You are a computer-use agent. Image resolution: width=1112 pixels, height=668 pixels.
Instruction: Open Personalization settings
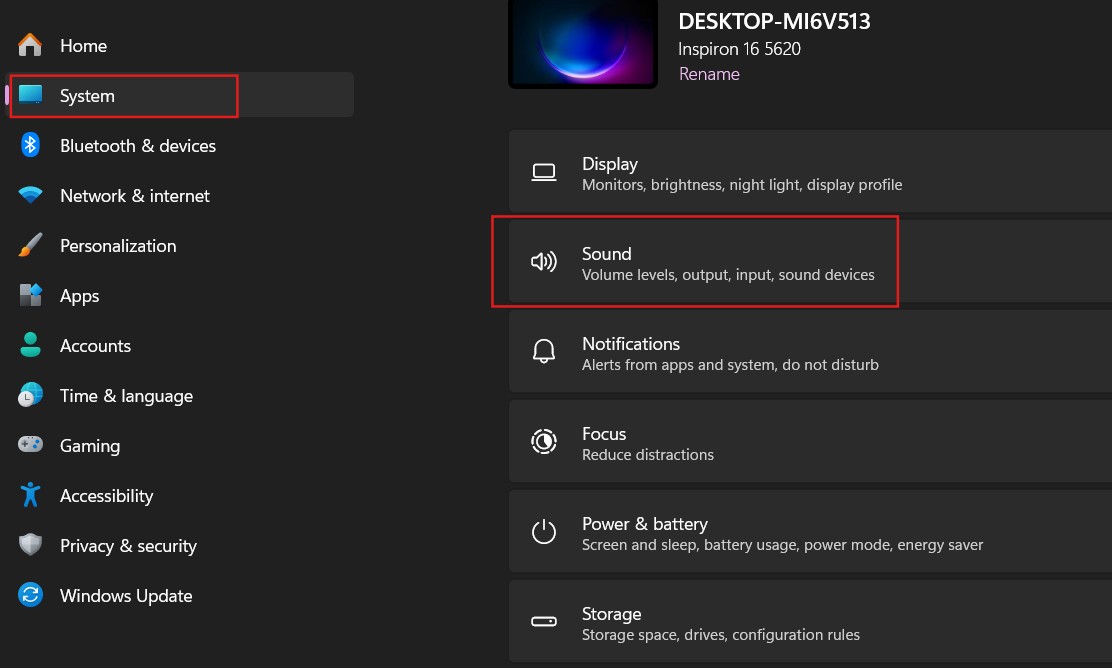[x=118, y=246]
